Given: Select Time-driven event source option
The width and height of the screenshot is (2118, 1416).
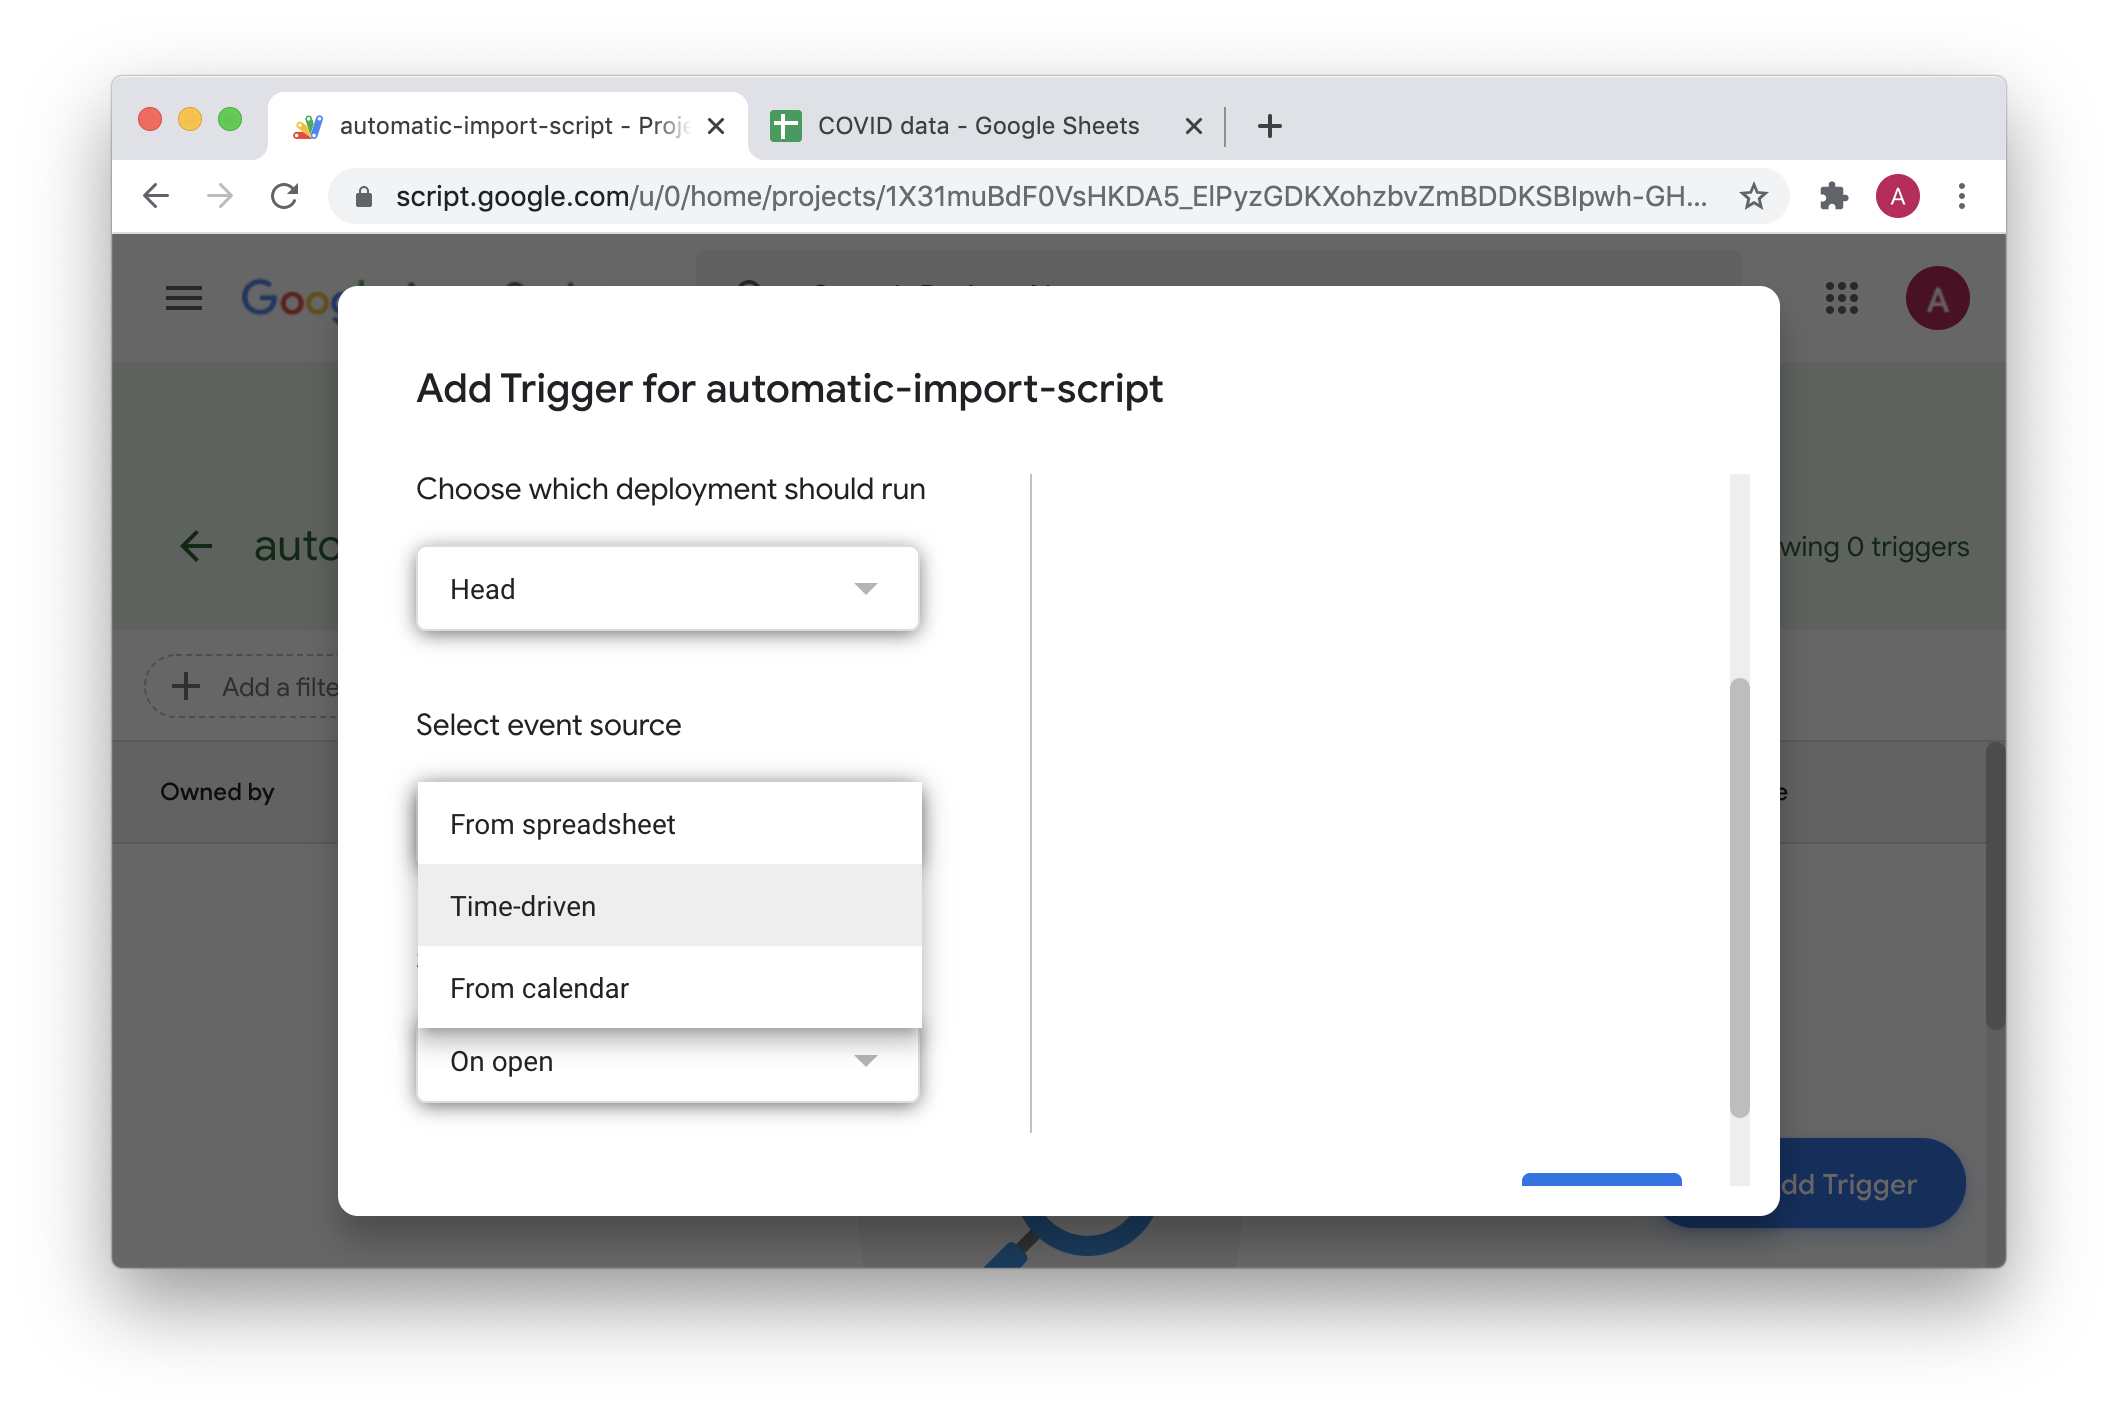Looking at the screenshot, I should pos(669,906).
